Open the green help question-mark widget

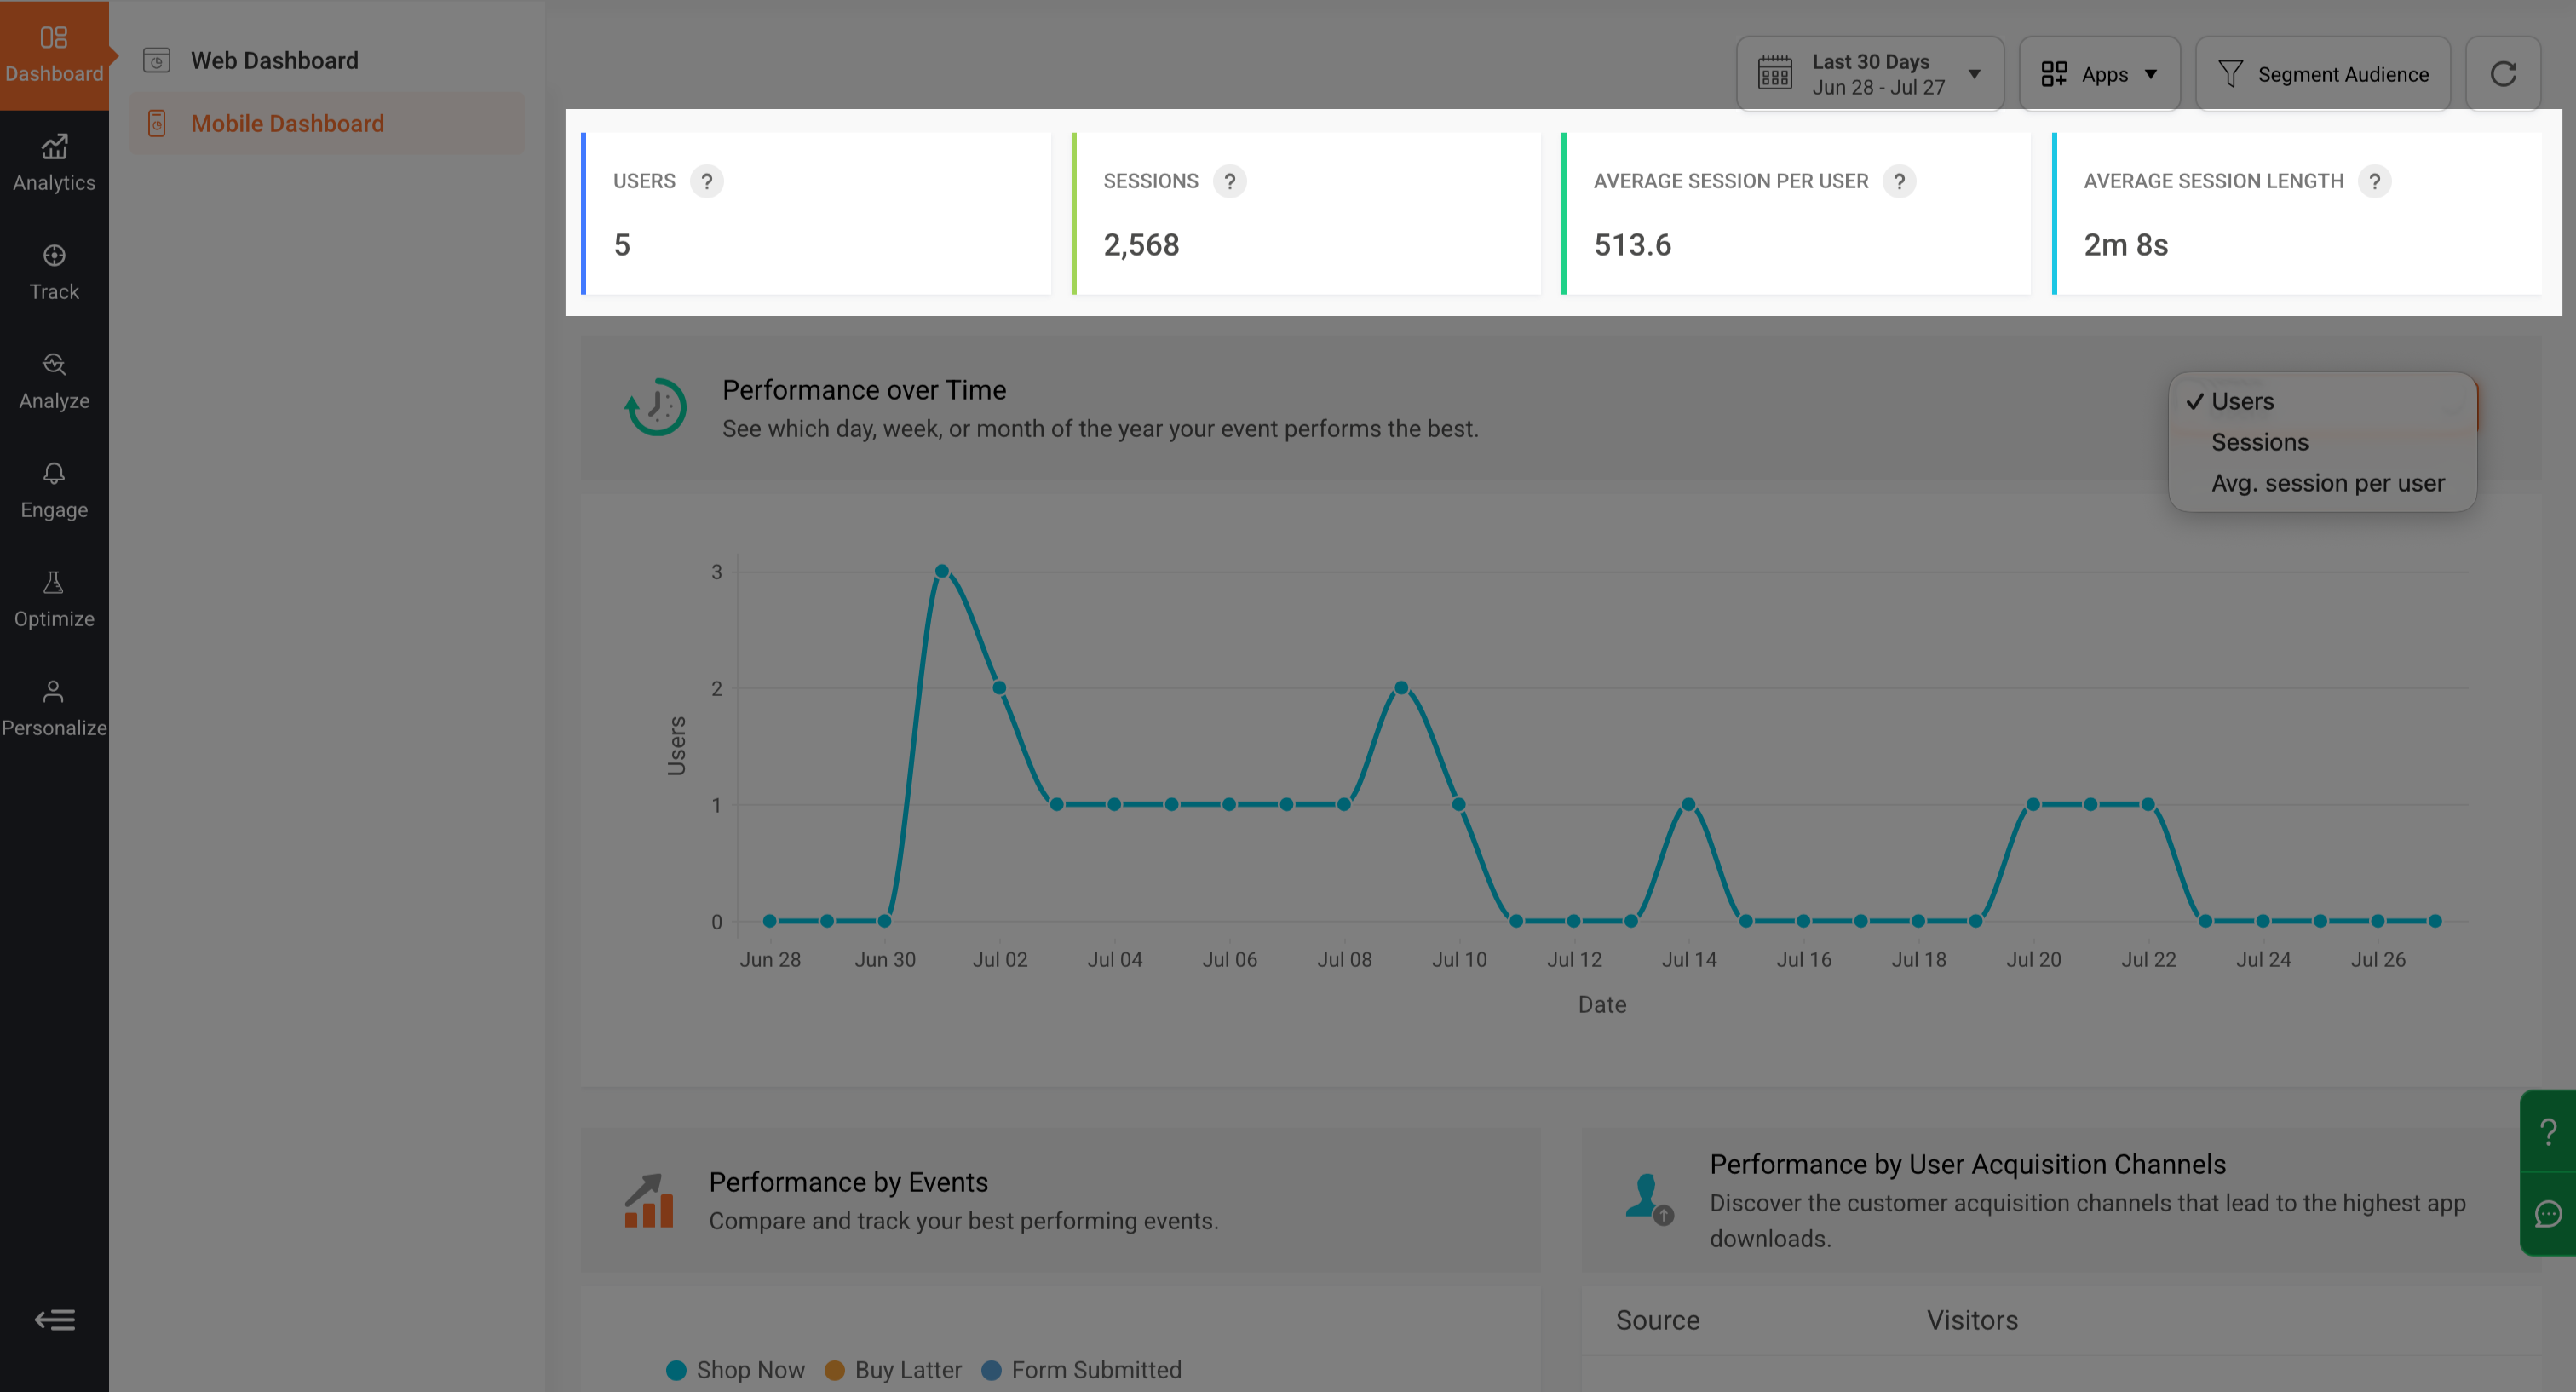[2548, 1131]
